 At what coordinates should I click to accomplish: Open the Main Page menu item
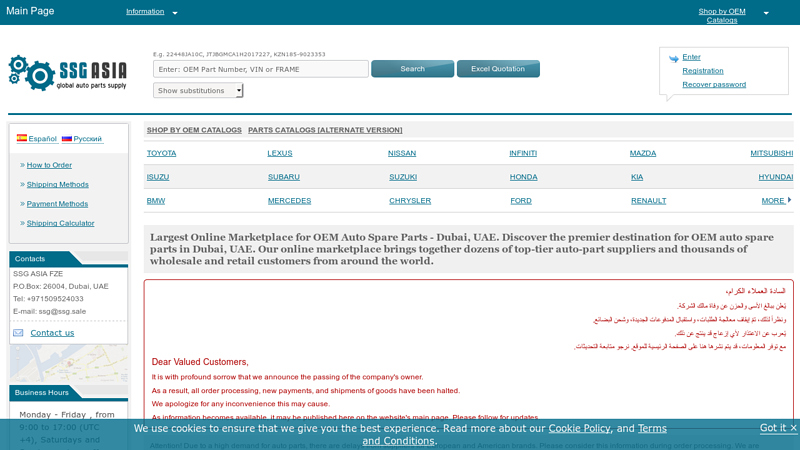[30, 12]
